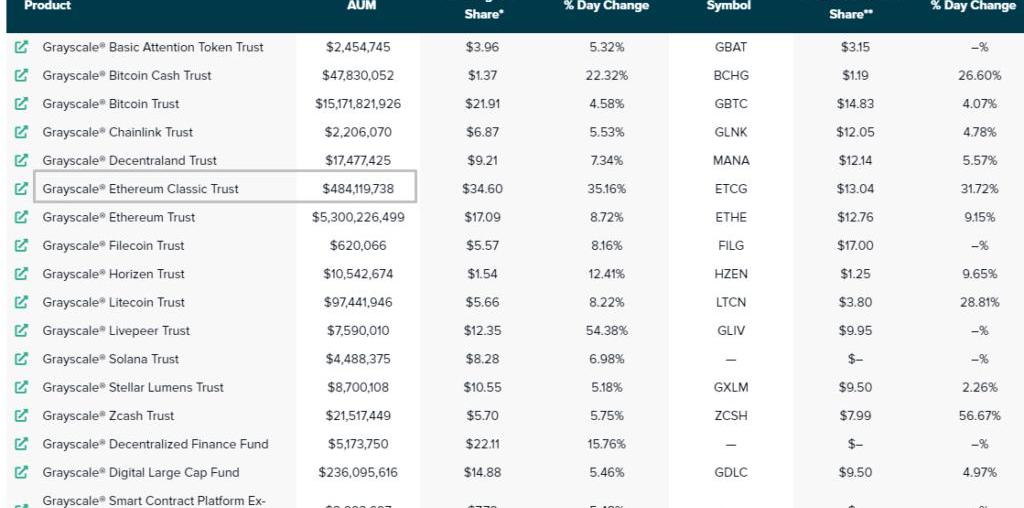Click the Symbol column header
The image size is (1024, 508).
728,6
